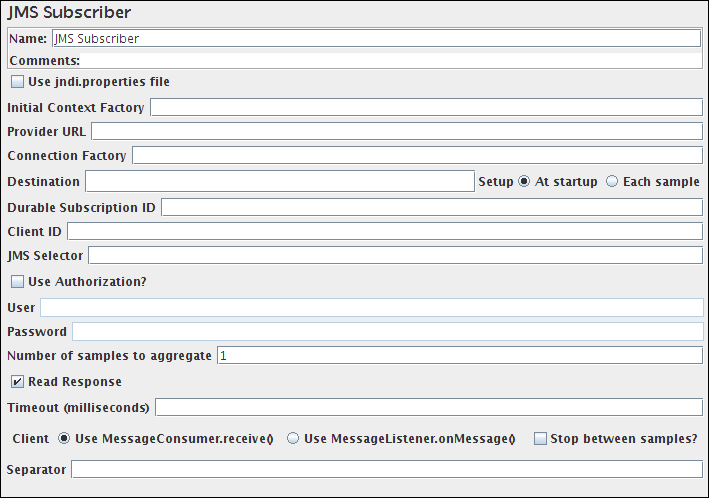Click the JMS Selector field
Viewport: 709px width, 498px height.
point(395,256)
